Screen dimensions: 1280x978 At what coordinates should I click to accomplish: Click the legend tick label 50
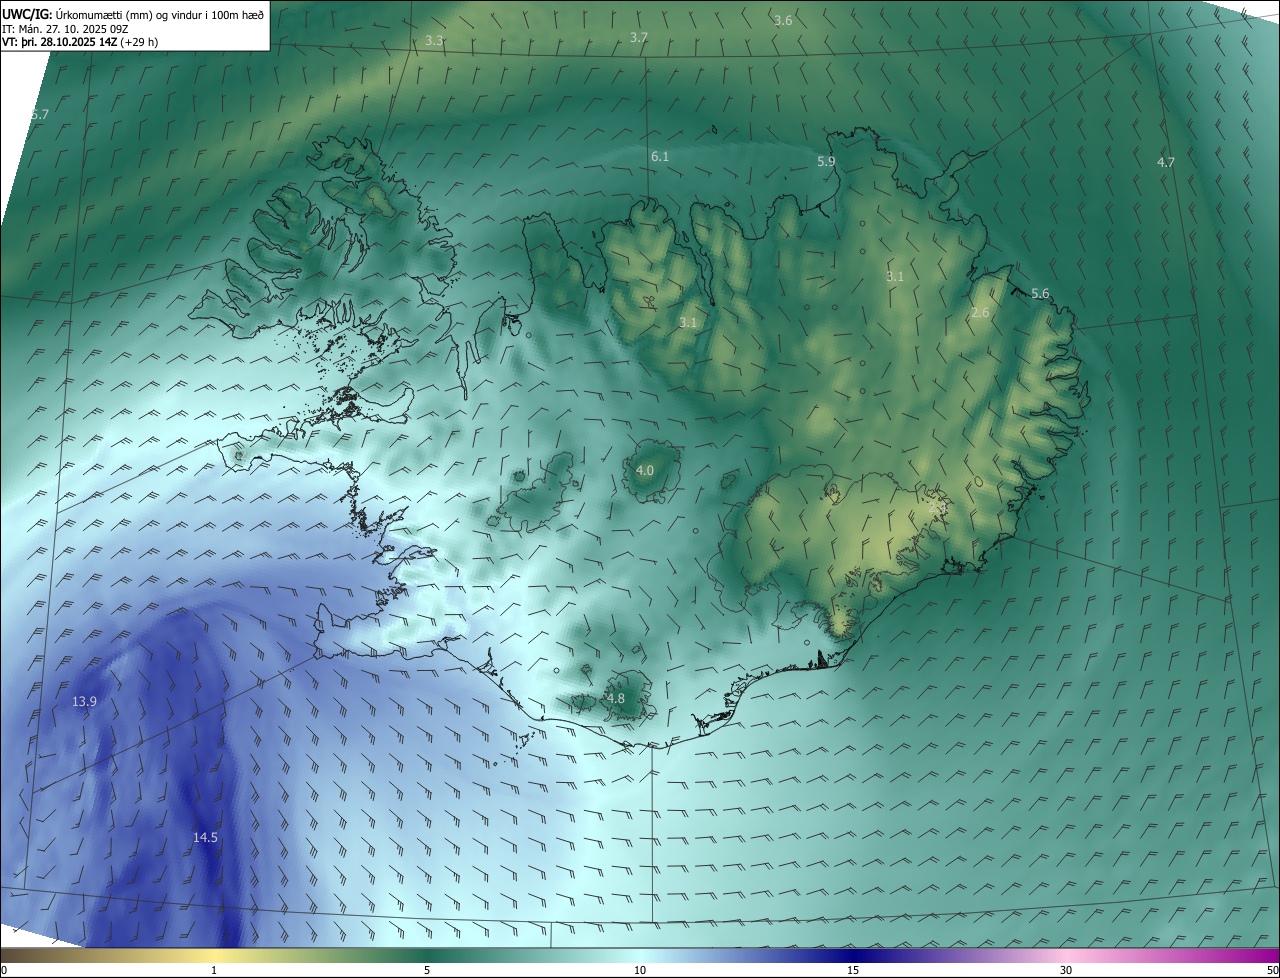coord(1272,970)
